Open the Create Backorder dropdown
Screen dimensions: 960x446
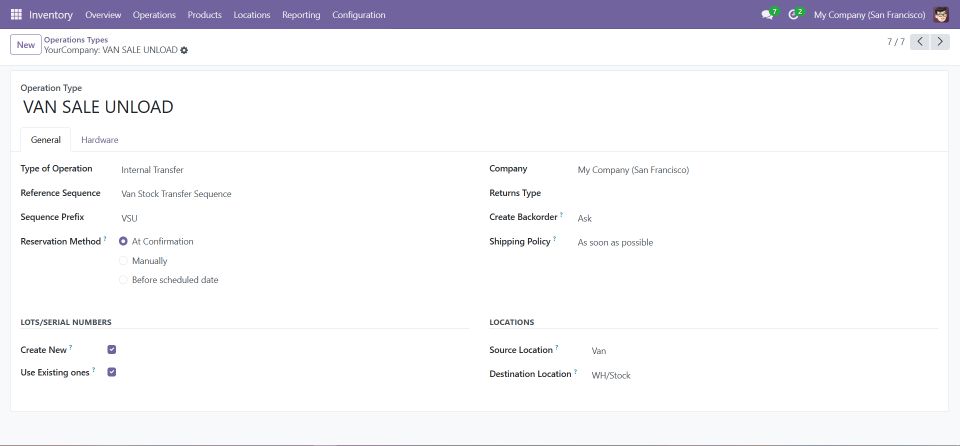click(750, 218)
